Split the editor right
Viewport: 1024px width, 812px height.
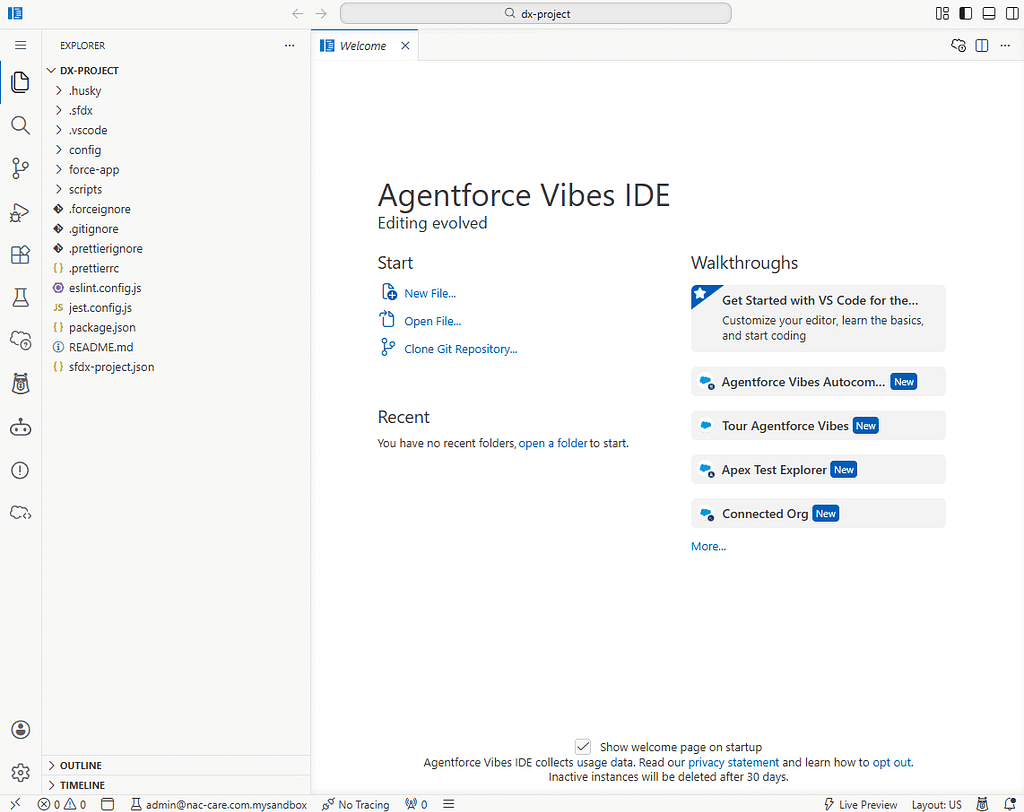click(x=982, y=46)
